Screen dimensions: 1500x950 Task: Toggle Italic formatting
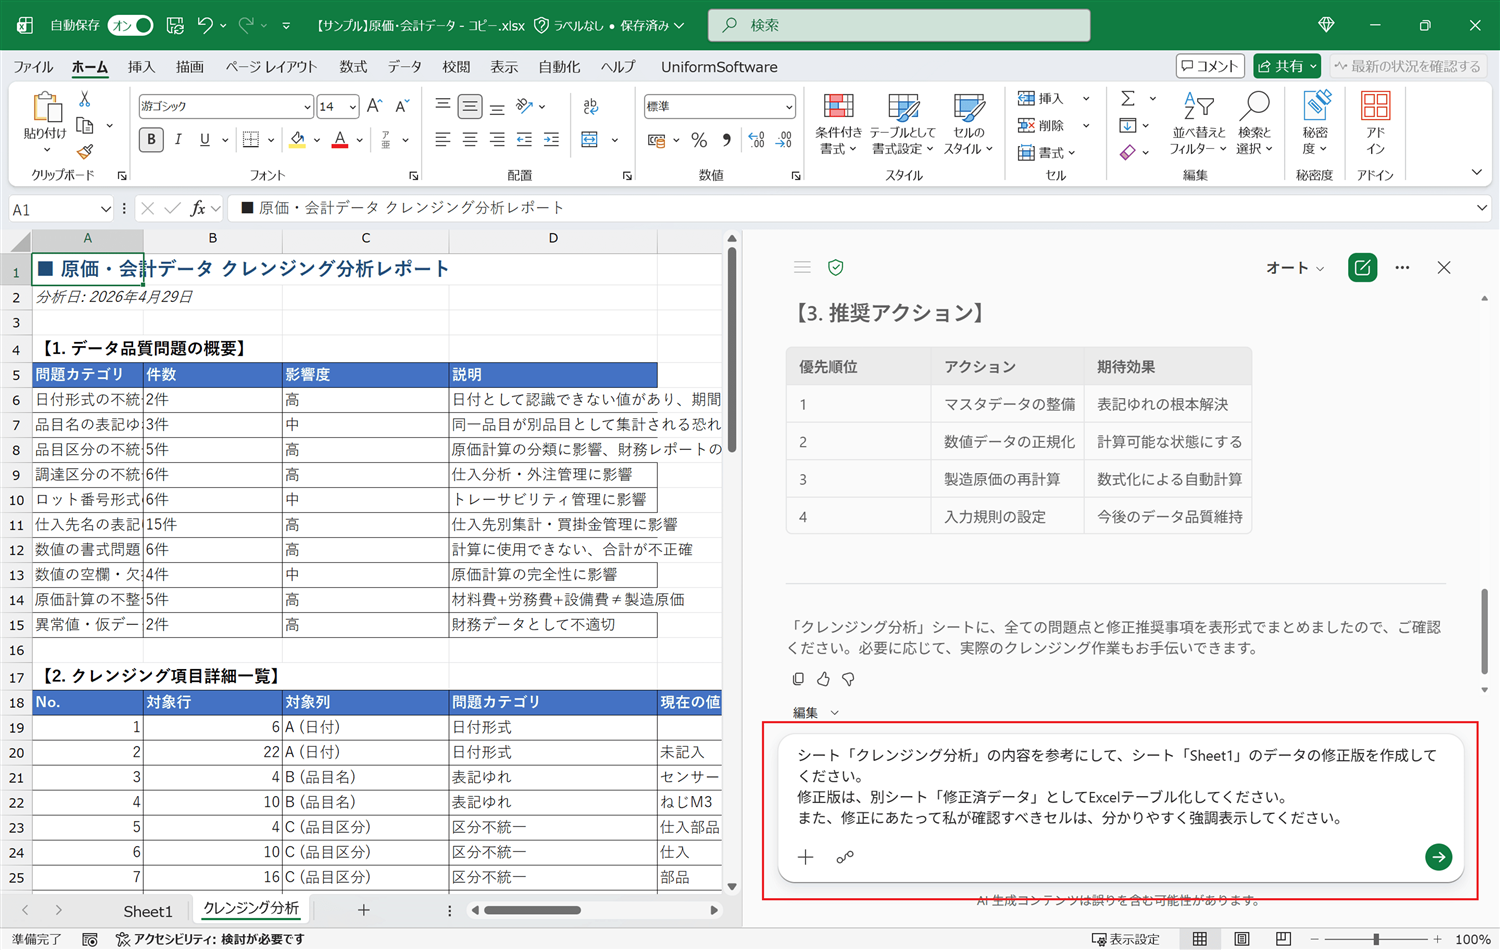tap(177, 139)
